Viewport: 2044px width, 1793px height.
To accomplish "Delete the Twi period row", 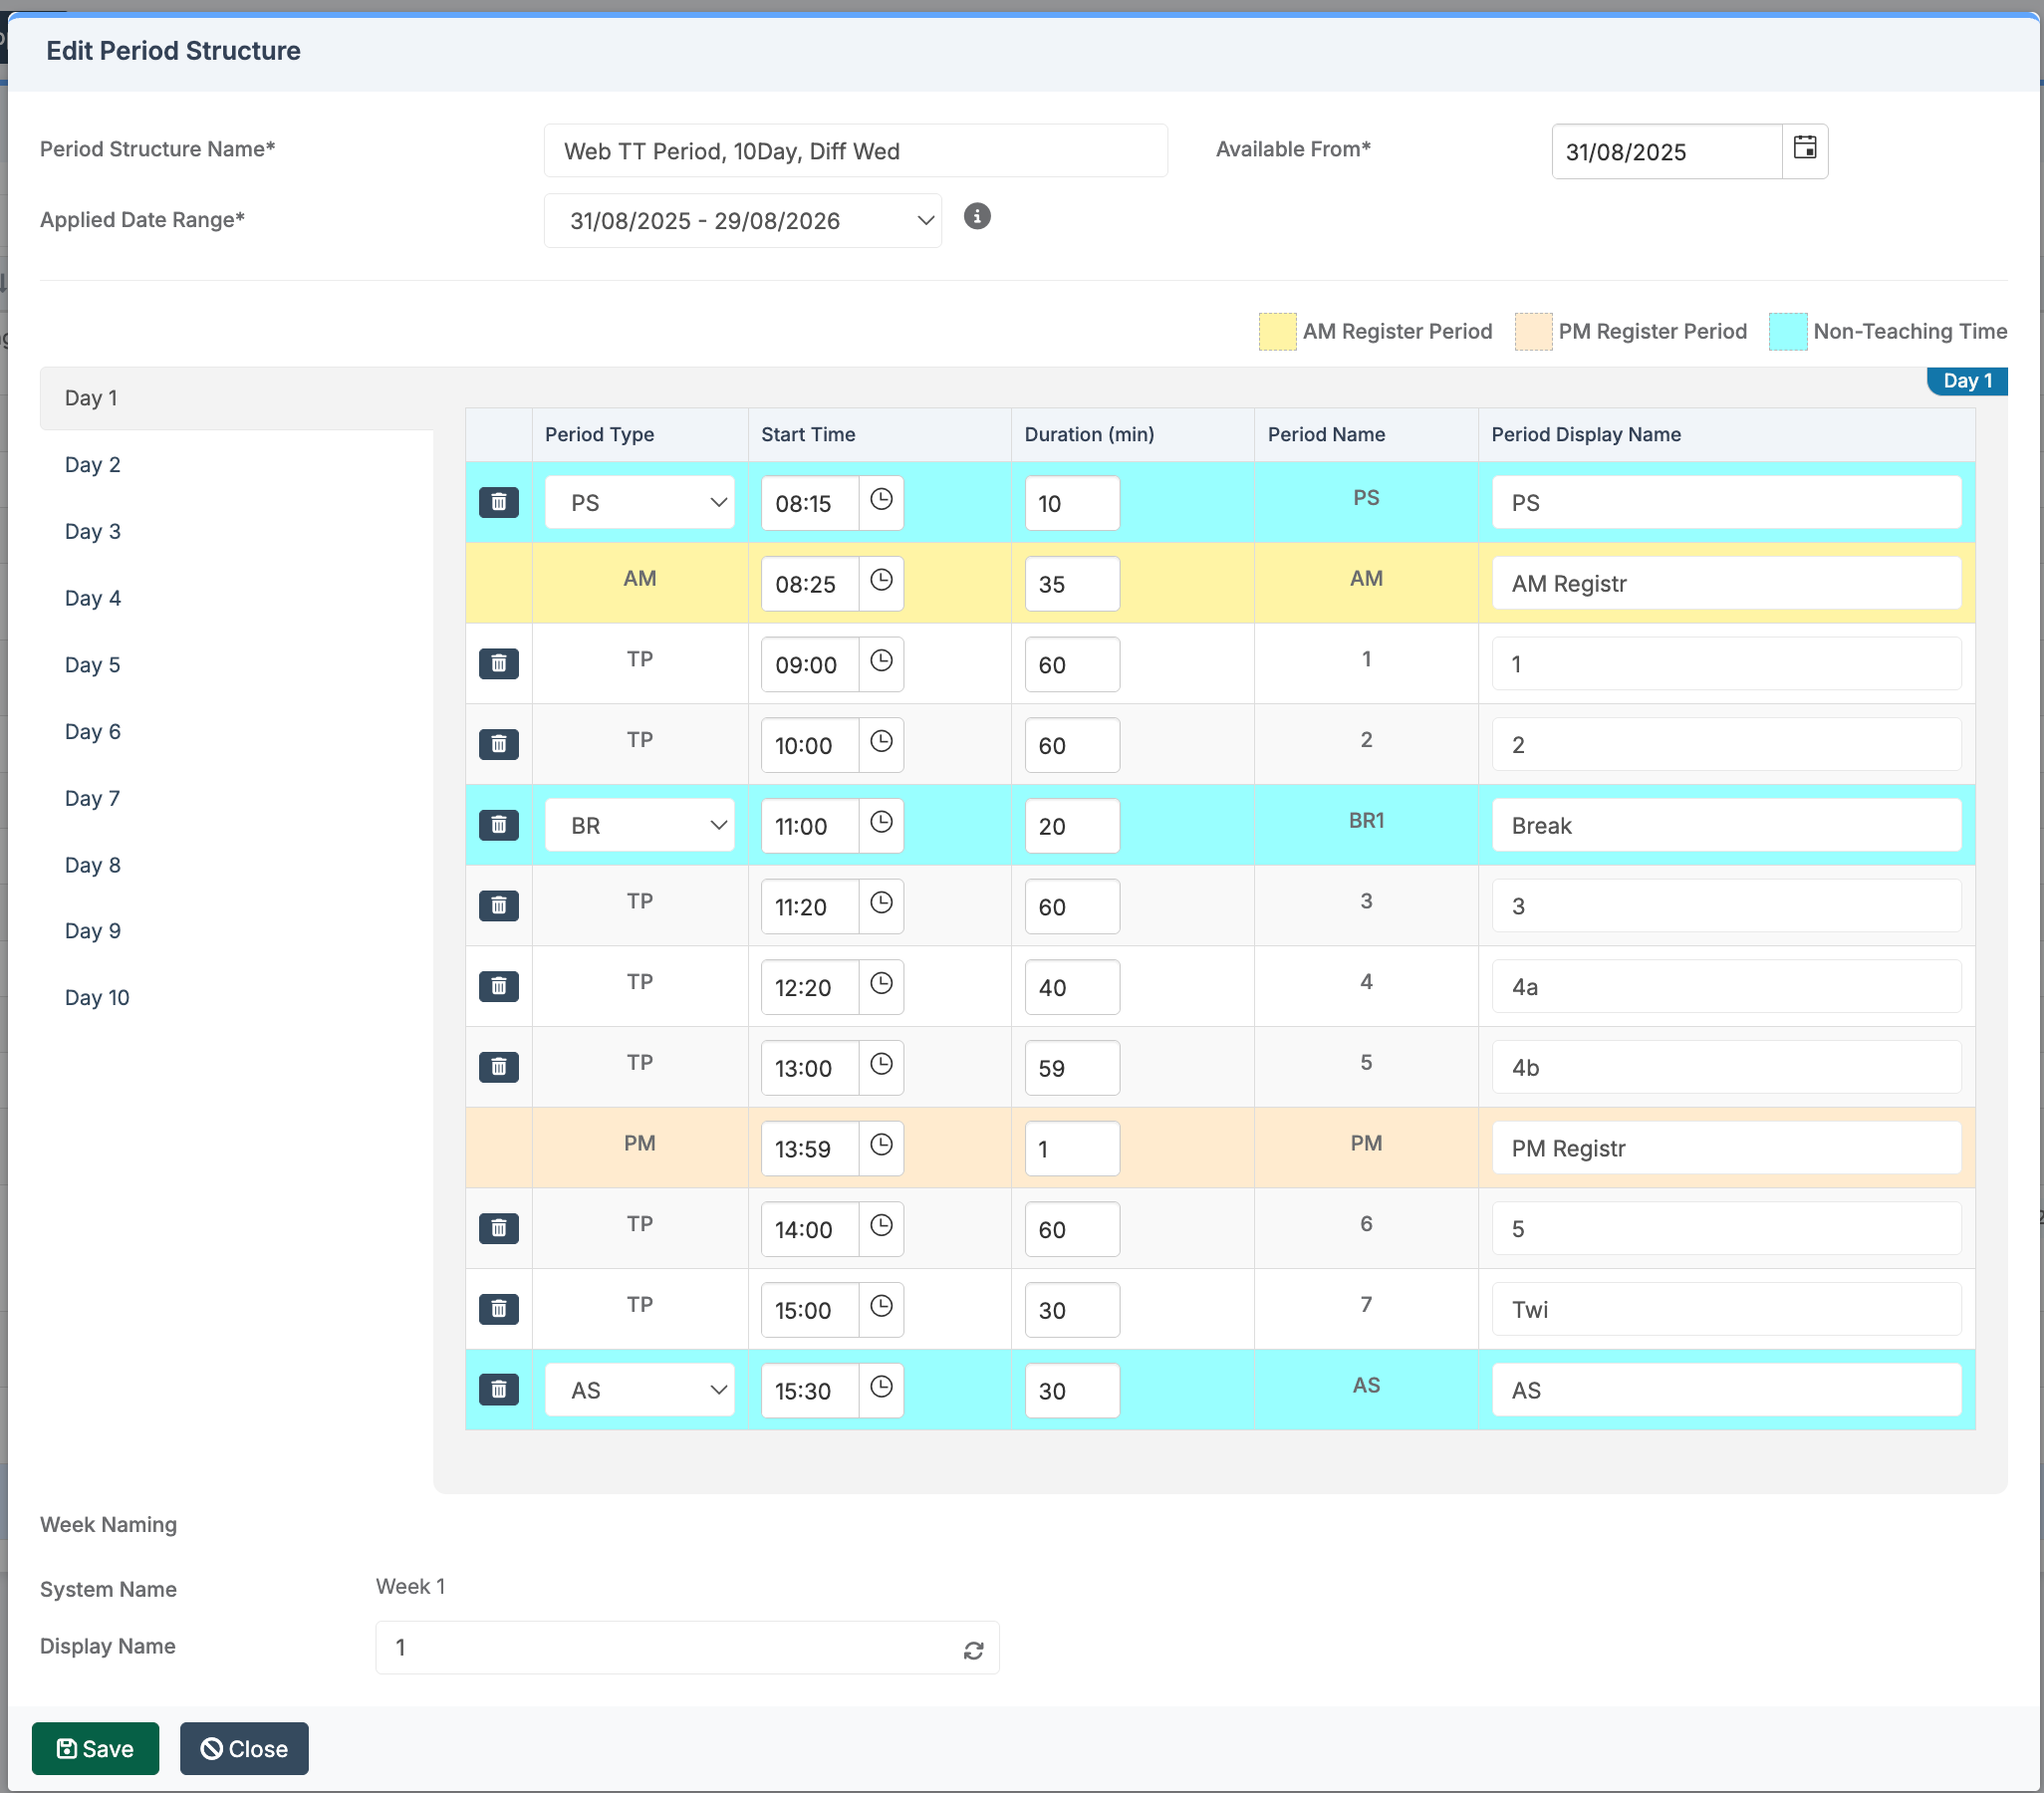I will 498,1308.
